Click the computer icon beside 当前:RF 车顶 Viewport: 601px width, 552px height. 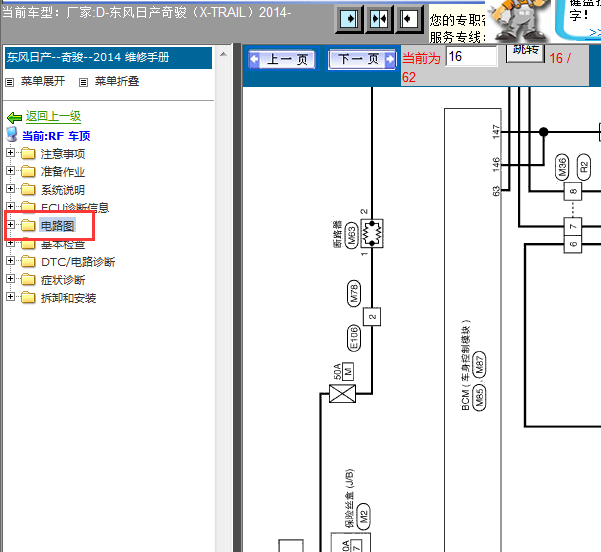click(x=12, y=135)
